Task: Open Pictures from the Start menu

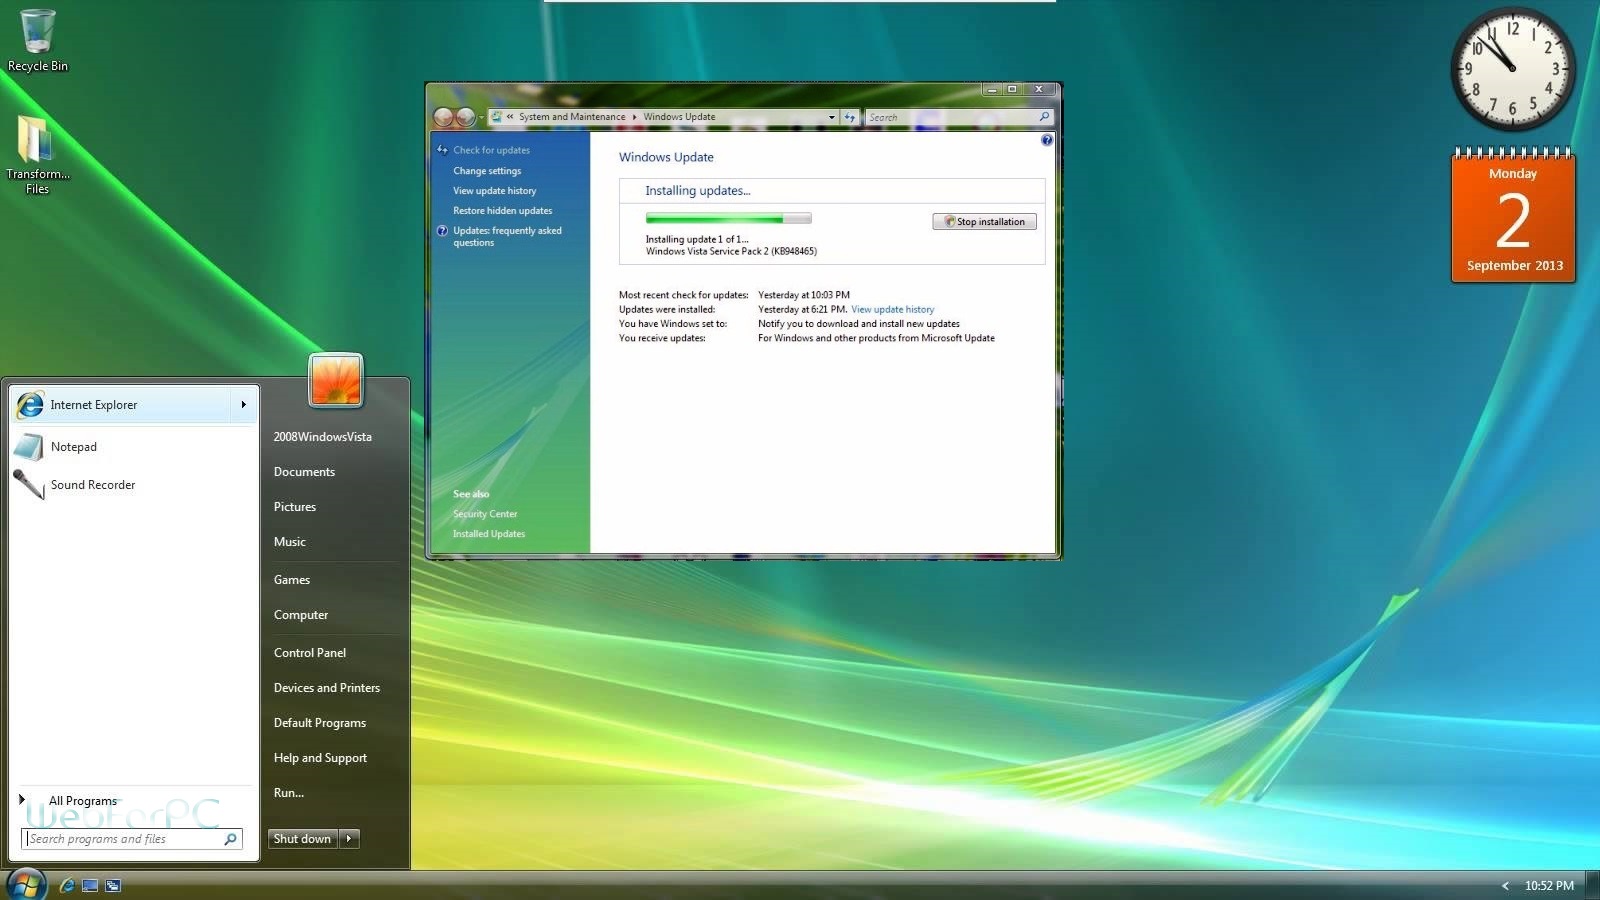Action: pos(295,507)
